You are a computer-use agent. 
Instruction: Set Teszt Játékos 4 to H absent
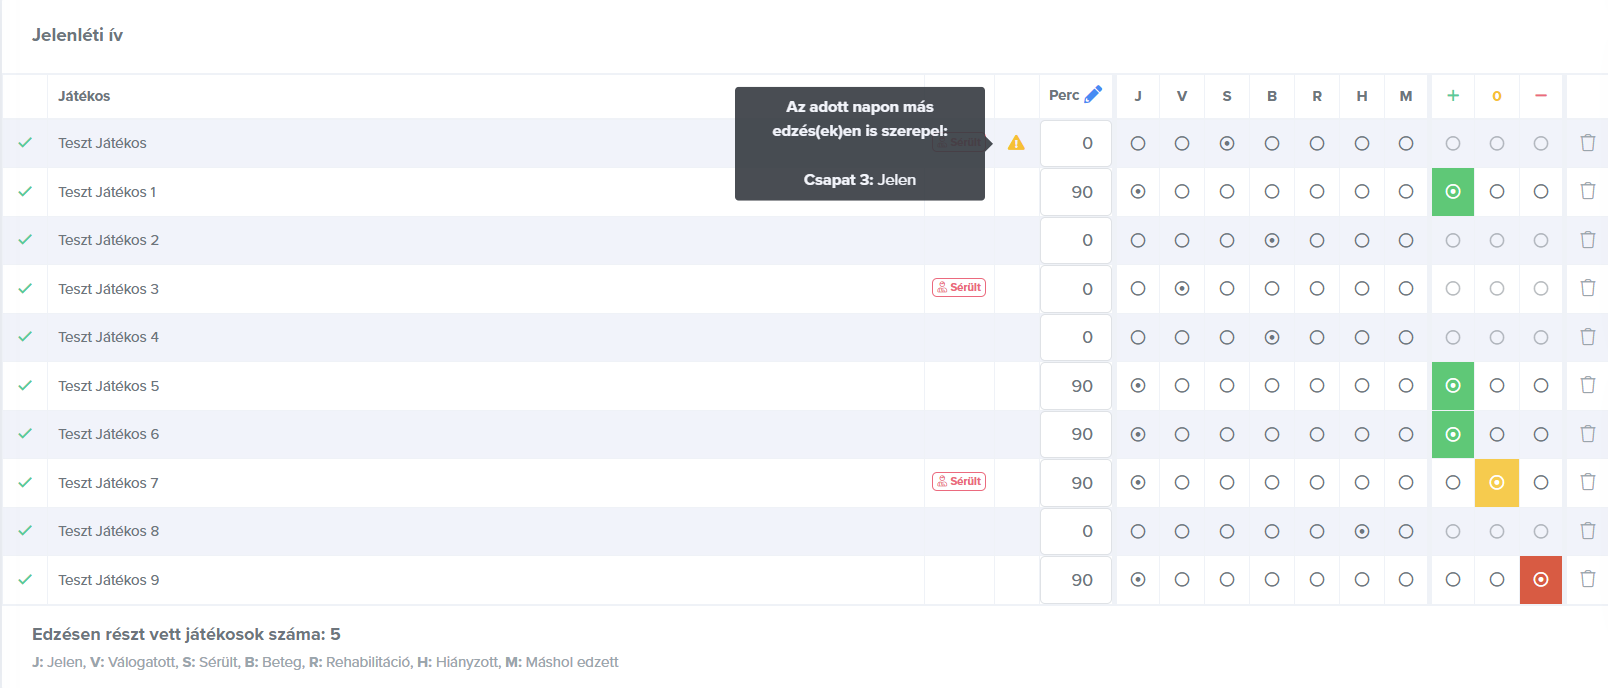click(x=1362, y=337)
